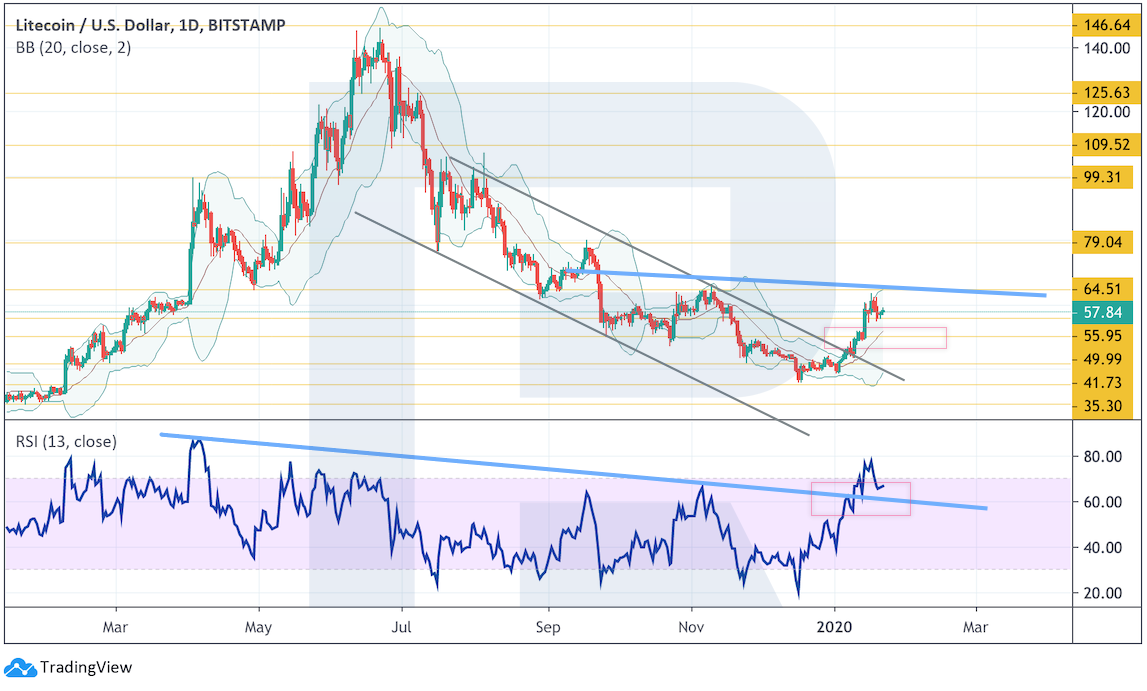Click the RSI 60.00 axis value
1147x691 pixels.
click(x=1102, y=502)
